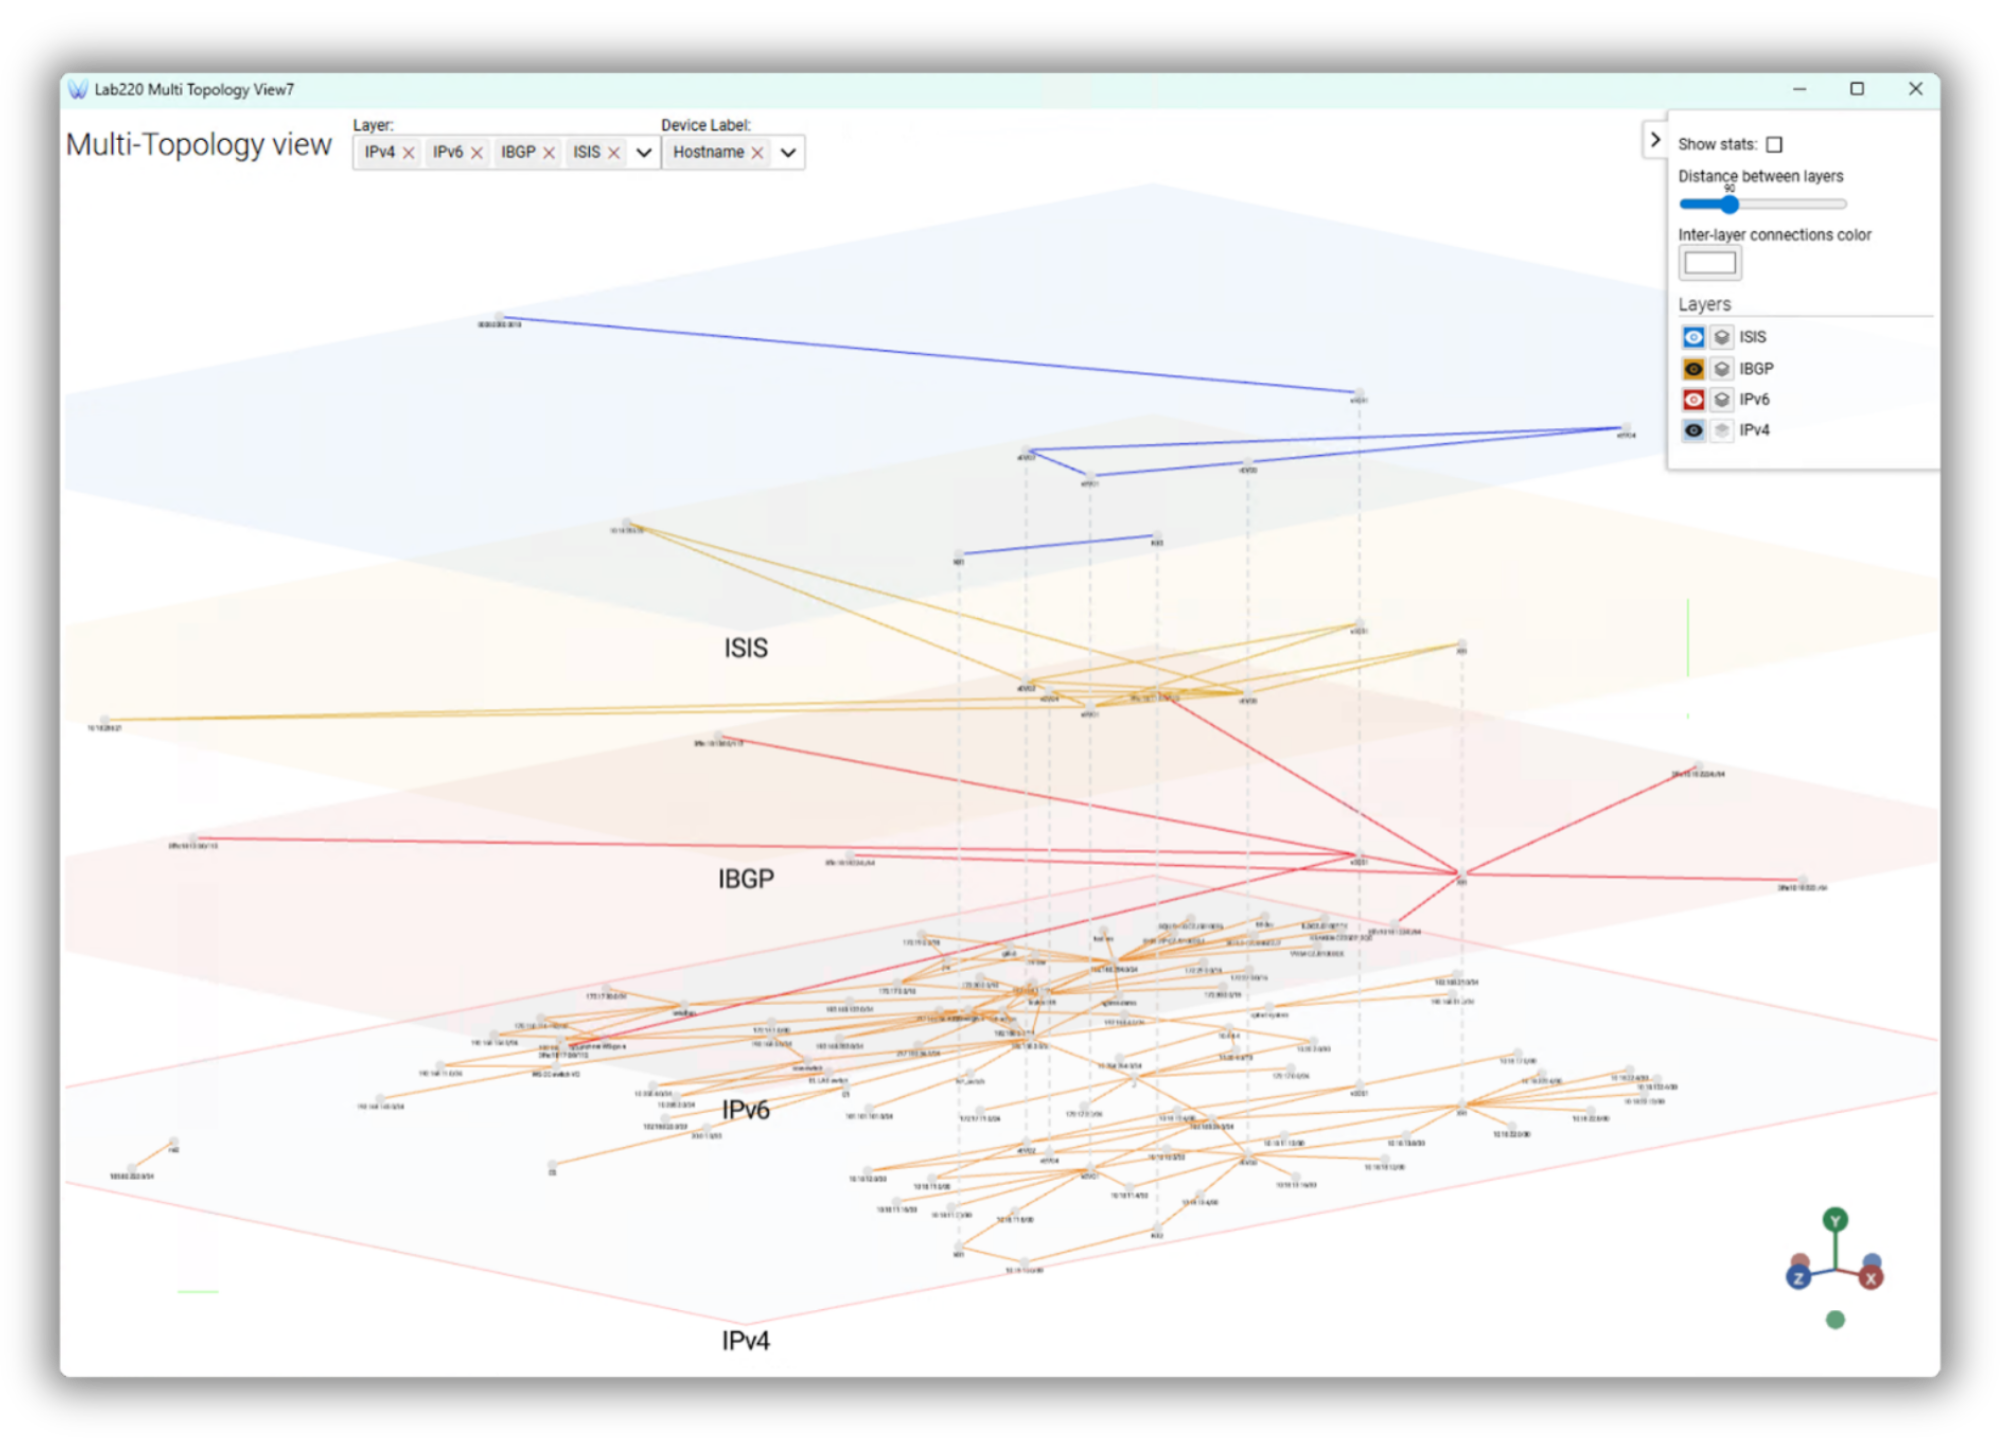Toggle visibility of the IPv4 layer
Screen dimensions: 2000x1450
[x=1693, y=431]
